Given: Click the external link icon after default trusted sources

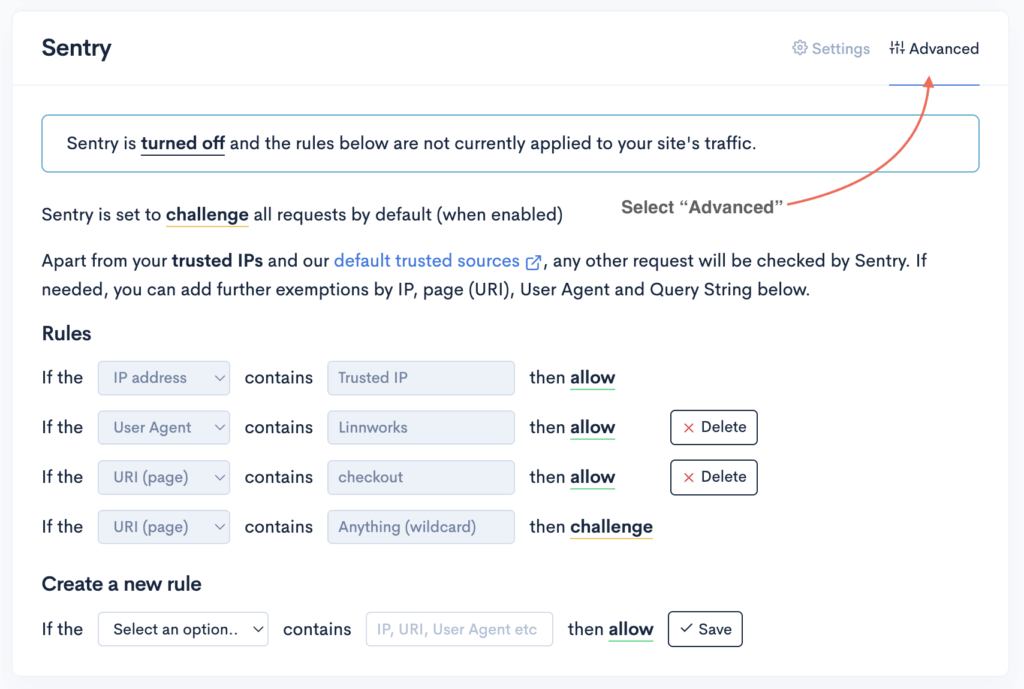Looking at the screenshot, I should 534,262.
